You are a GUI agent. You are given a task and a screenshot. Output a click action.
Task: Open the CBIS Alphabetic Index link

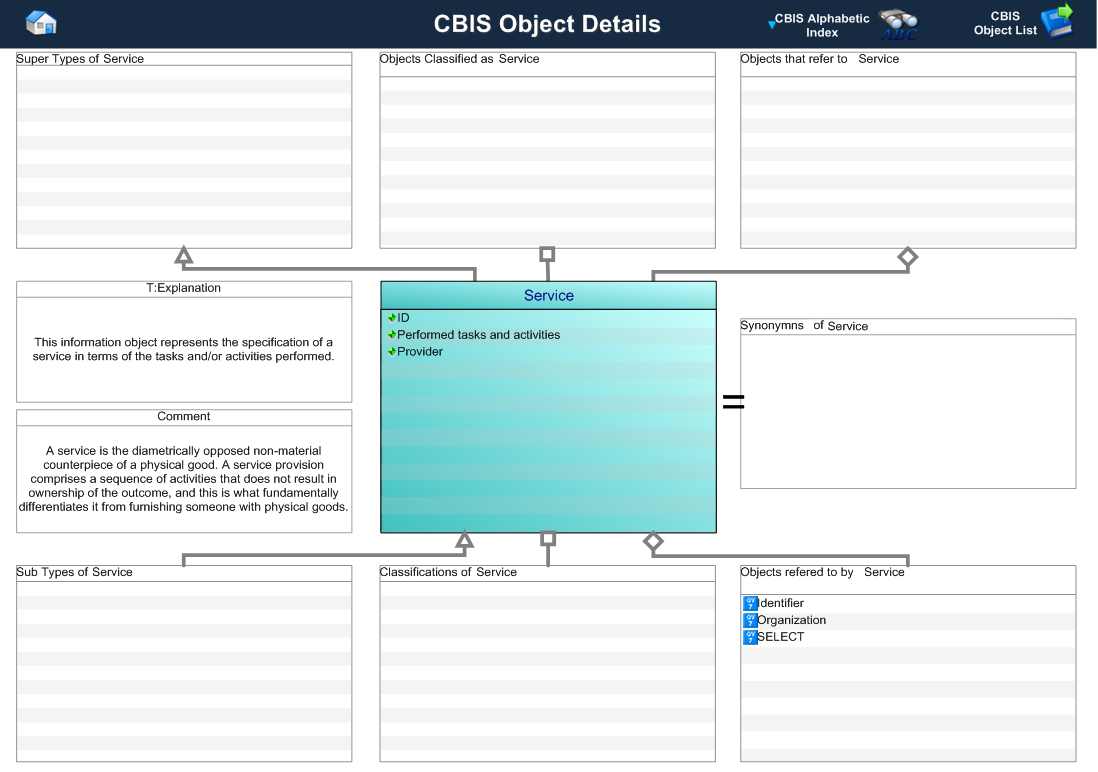821,25
